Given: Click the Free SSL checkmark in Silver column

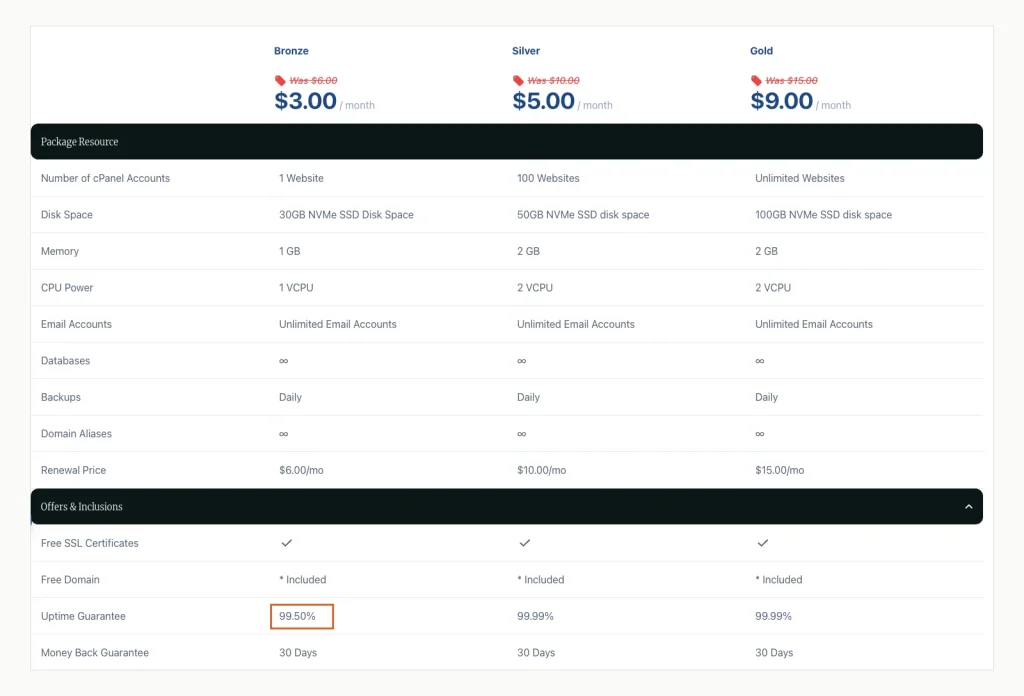Looking at the screenshot, I should coord(525,543).
